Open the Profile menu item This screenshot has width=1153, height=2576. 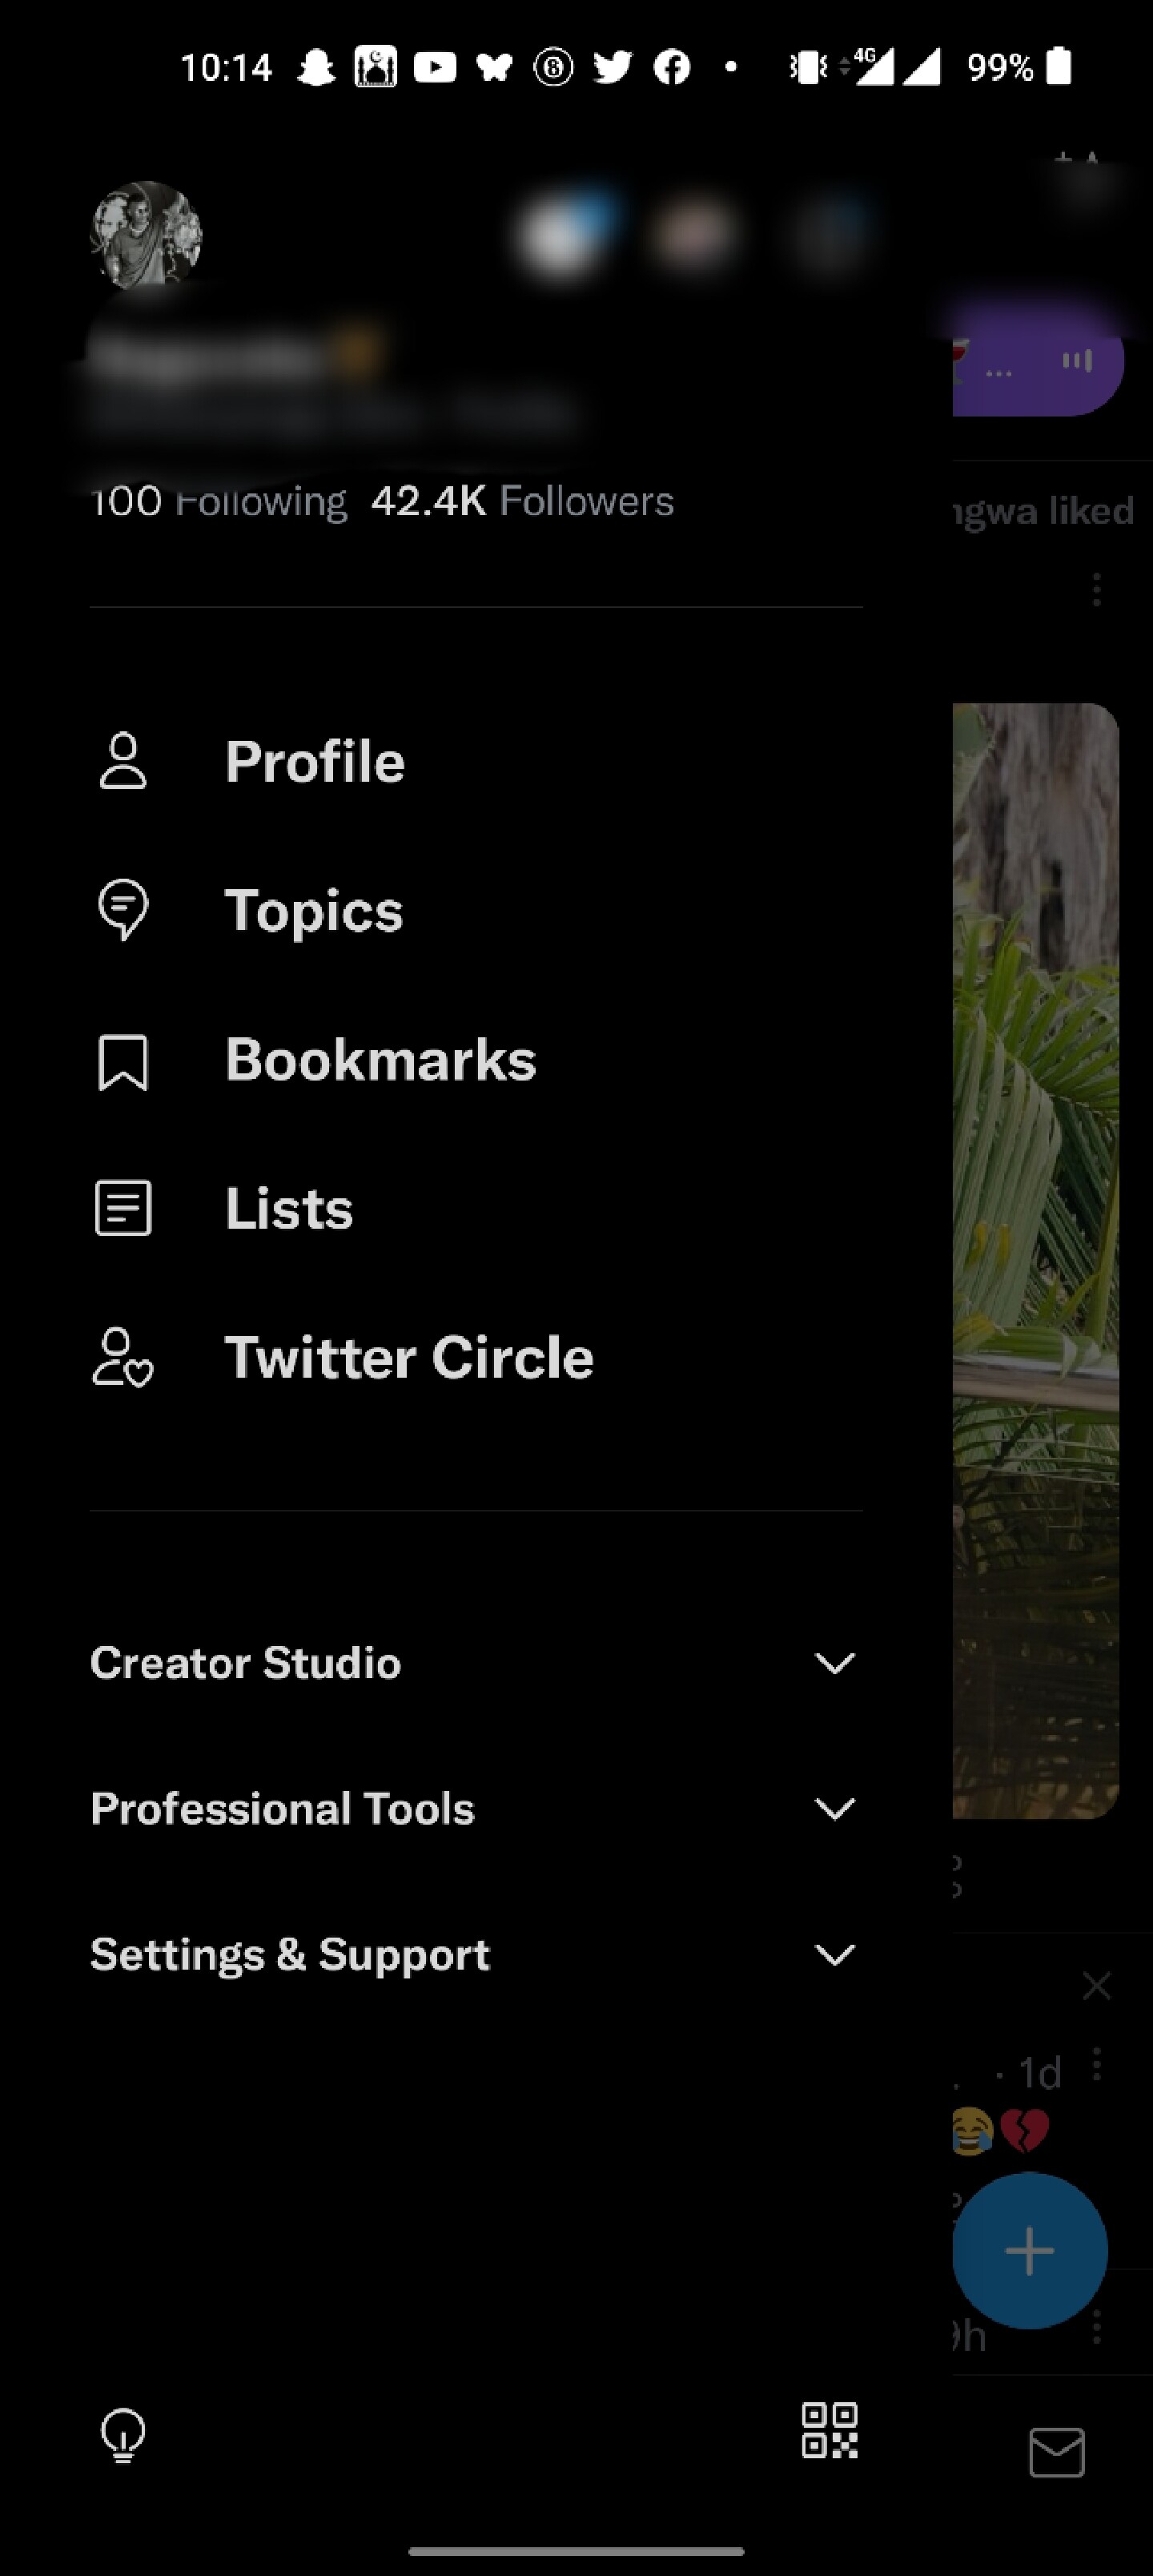[476, 762]
